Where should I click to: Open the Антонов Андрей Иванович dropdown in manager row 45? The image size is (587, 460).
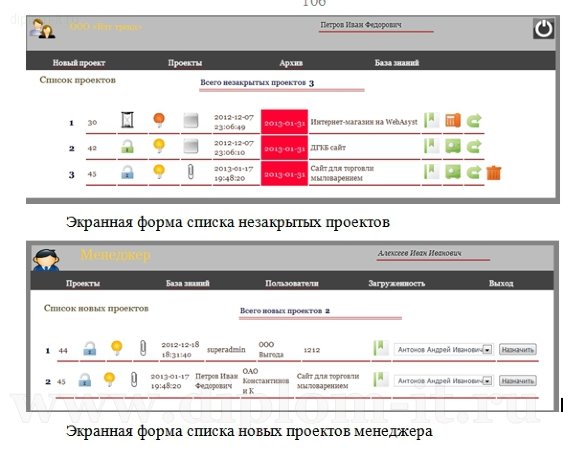click(x=444, y=381)
